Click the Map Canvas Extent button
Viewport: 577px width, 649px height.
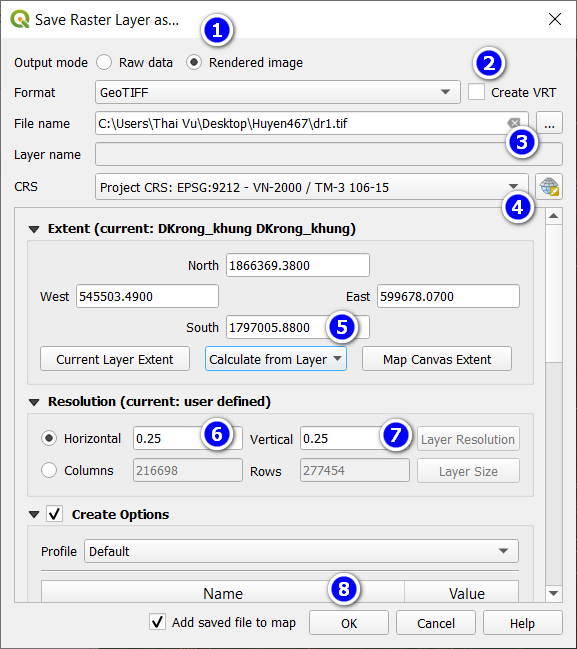point(437,359)
